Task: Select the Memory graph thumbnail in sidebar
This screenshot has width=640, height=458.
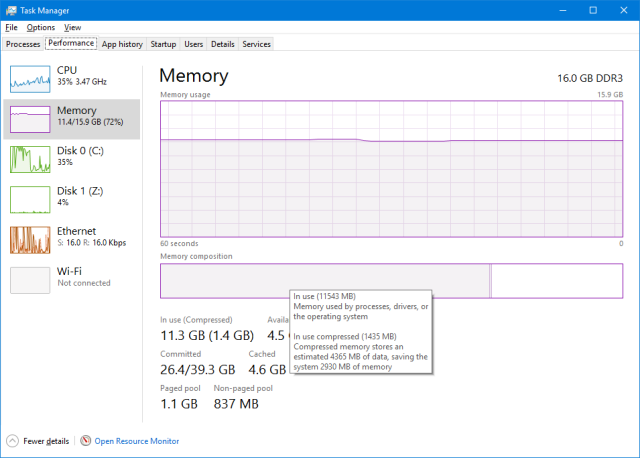Action: coord(30,119)
